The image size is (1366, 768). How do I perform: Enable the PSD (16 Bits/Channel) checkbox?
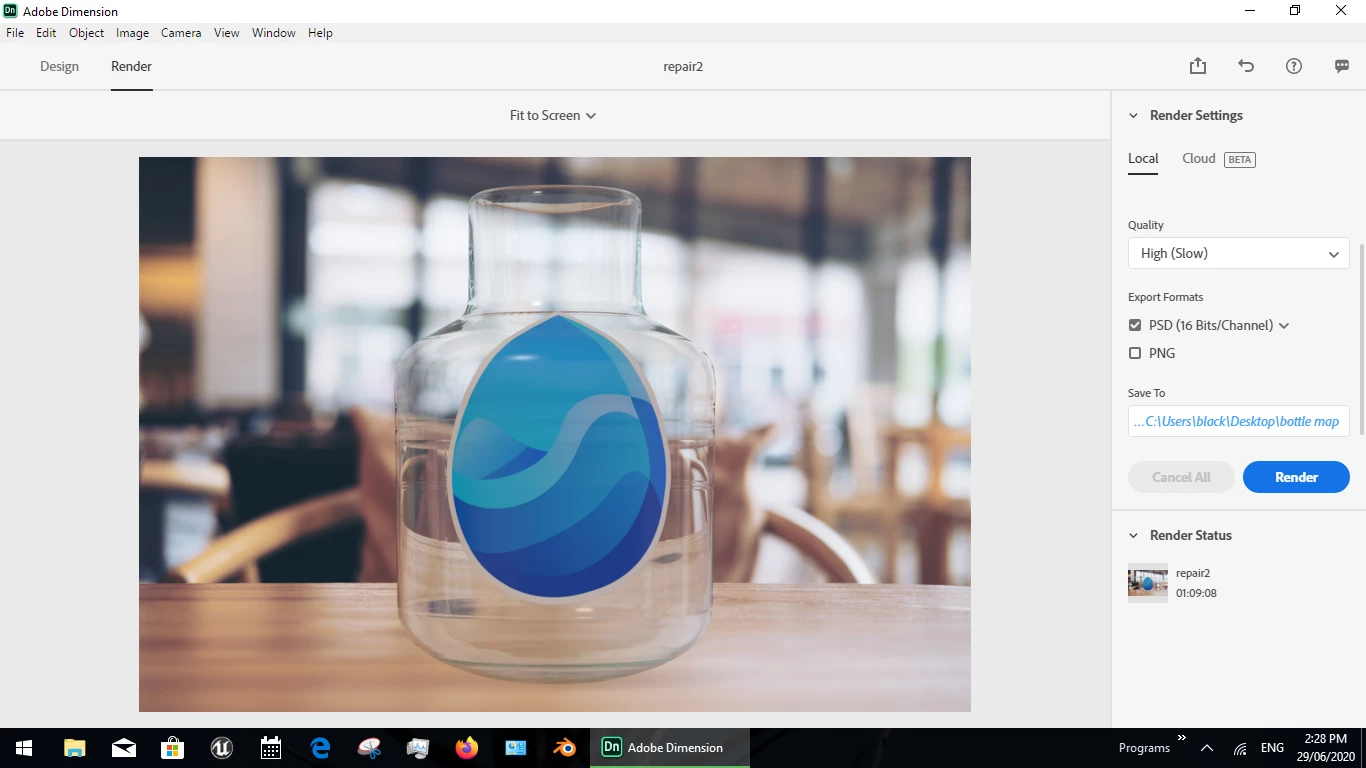[x=1135, y=325]
